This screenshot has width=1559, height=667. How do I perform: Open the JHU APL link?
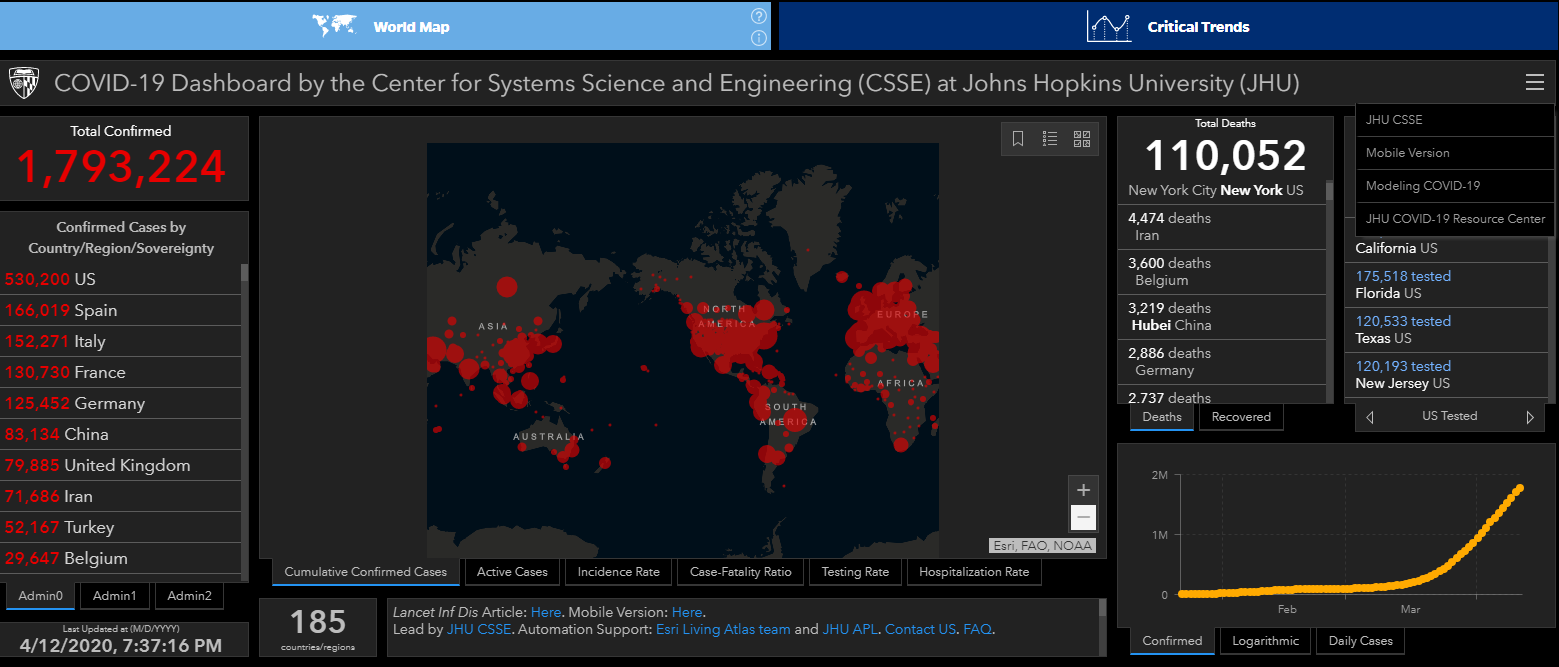pos(849,629)
